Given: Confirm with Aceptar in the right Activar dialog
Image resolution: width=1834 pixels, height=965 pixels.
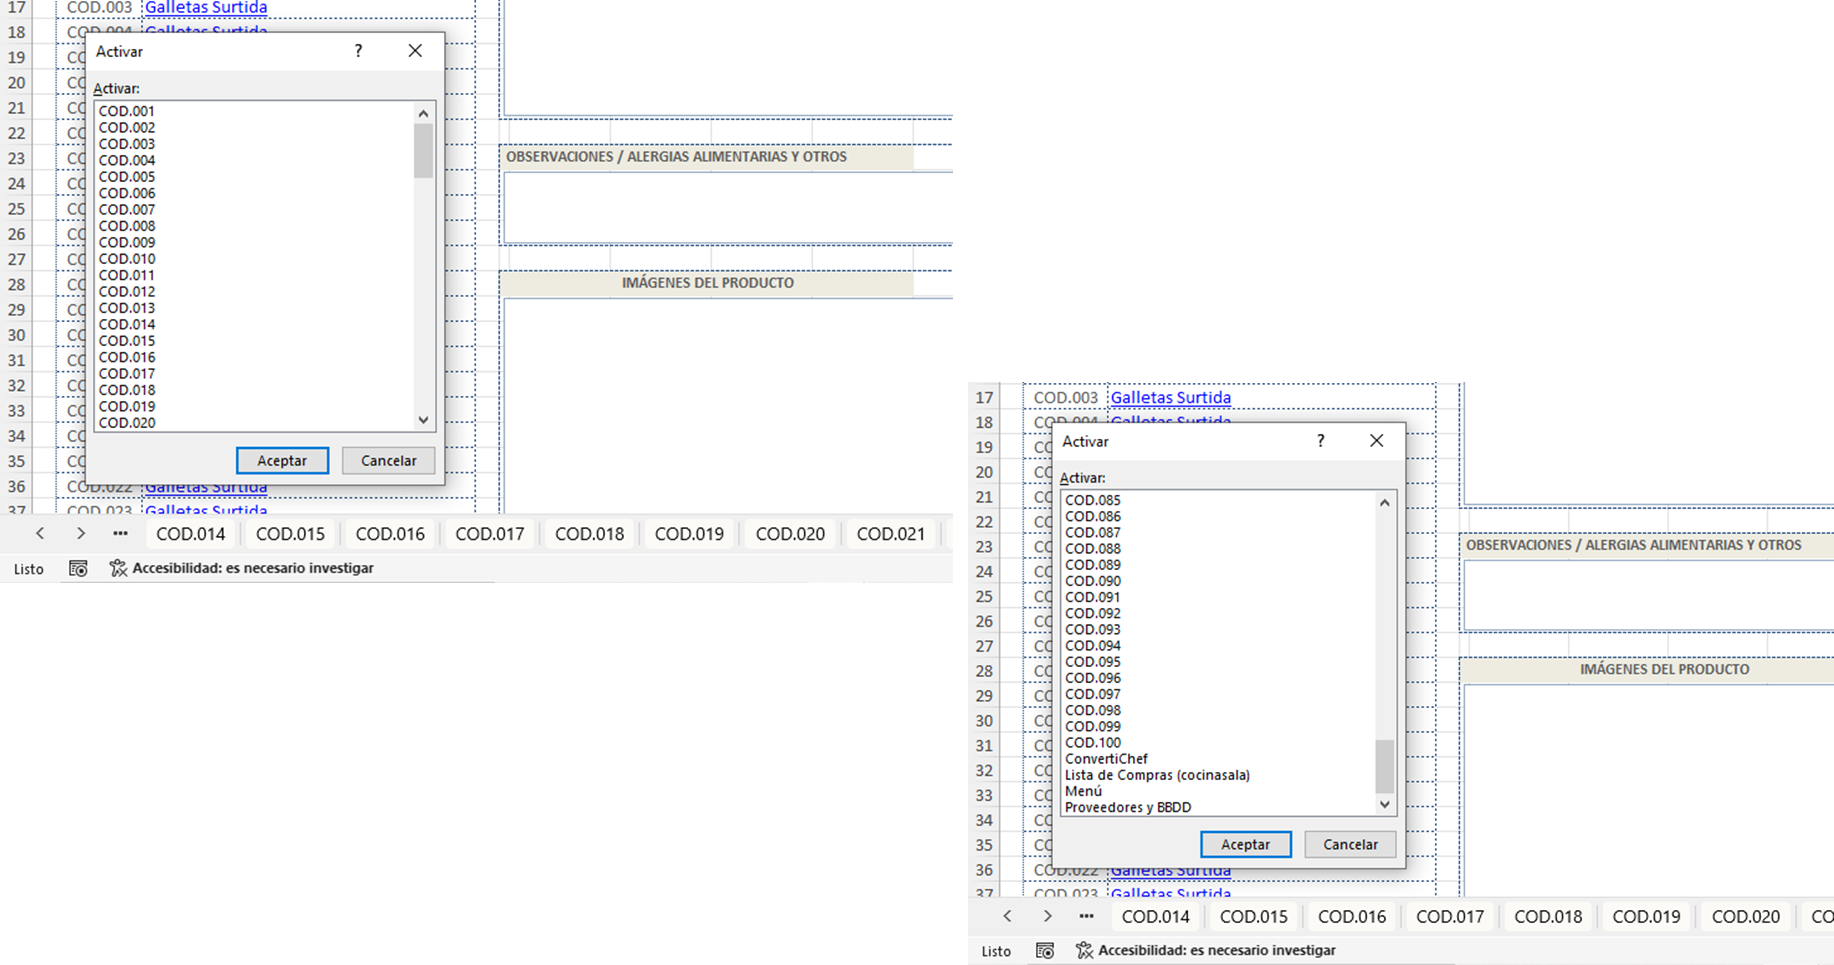Looking at the screenshot, I should pyautogui.click(x=1245, y=844).
